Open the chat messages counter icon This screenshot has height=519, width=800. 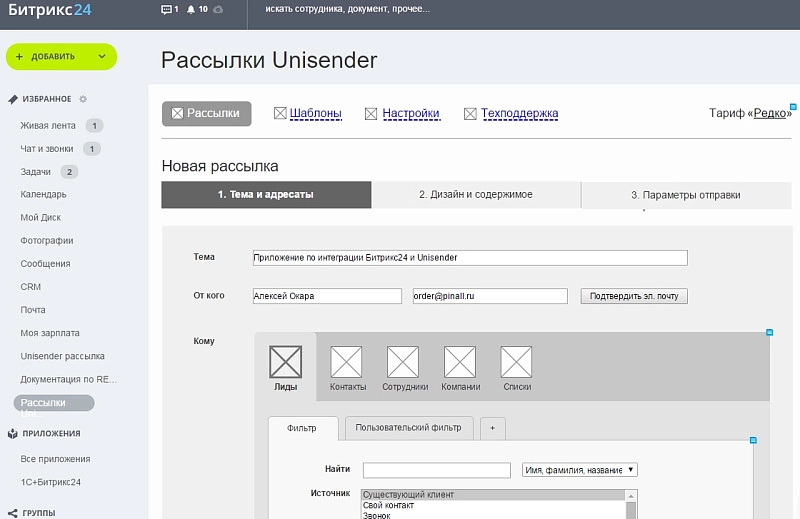click(166, 10)
